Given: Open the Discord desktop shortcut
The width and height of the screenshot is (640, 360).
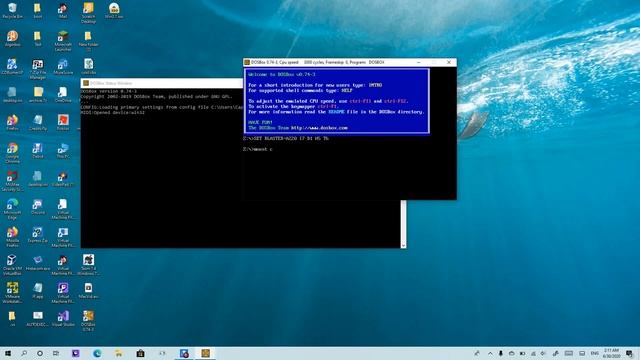Looking at the screenshot, I should point(38,206).
